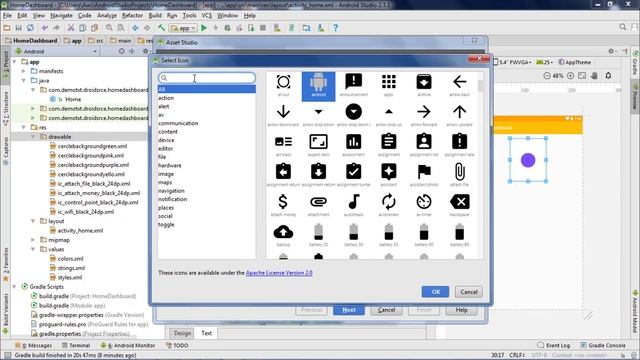Viewport: 640px width, 360px height.
Task: Open the AppTheme dropdown in designer
Action: (575, 62)
